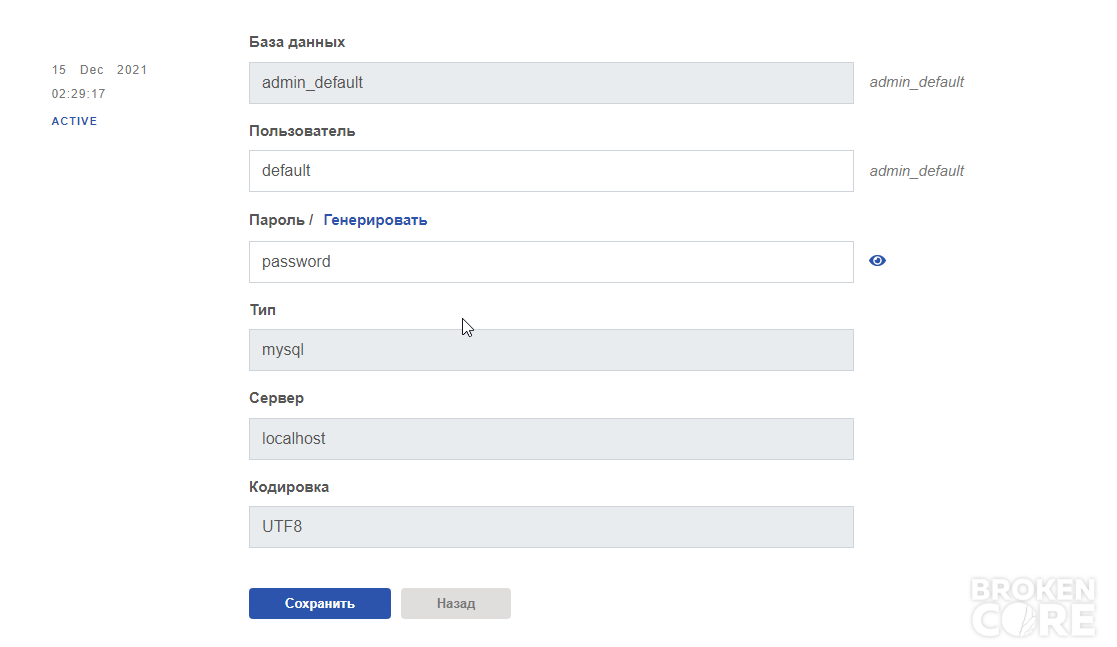The image size is (1117, 647).
Task: Click the date text 15 Dec 2021
Action: 99,70
